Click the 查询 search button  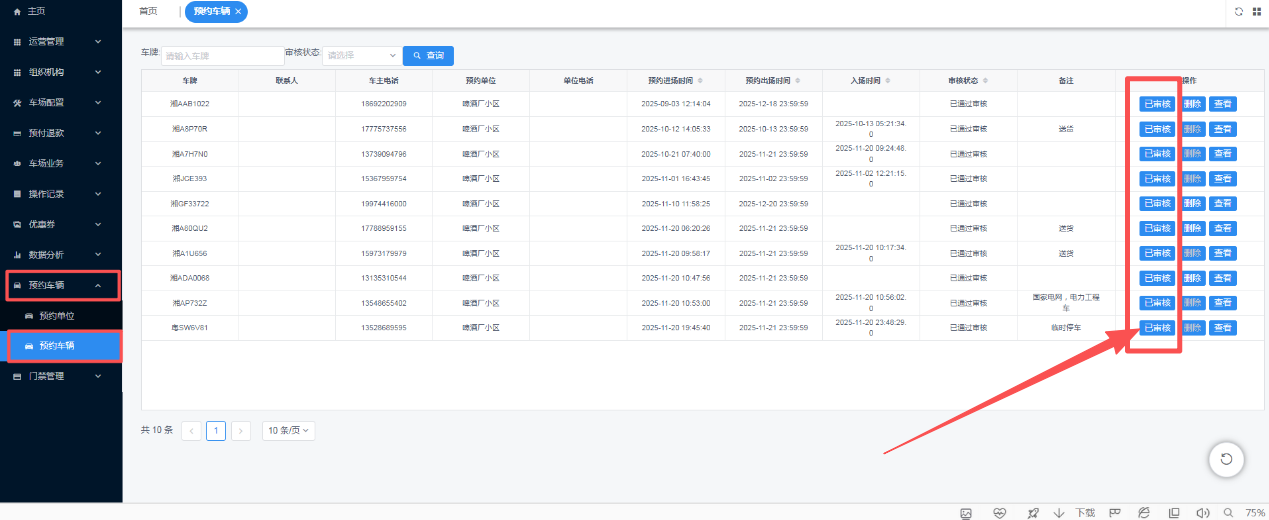click(428, 56)
